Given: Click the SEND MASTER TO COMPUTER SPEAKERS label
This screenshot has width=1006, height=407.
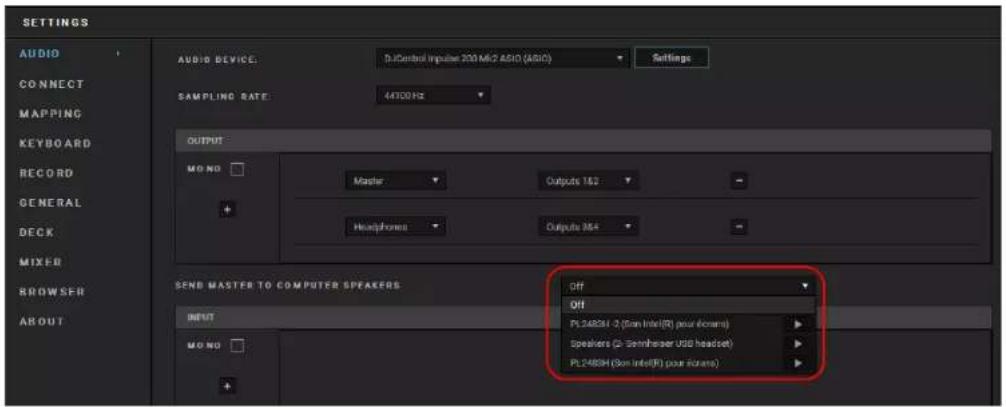Looking at the screenshot, I should (x=287, y=285).
